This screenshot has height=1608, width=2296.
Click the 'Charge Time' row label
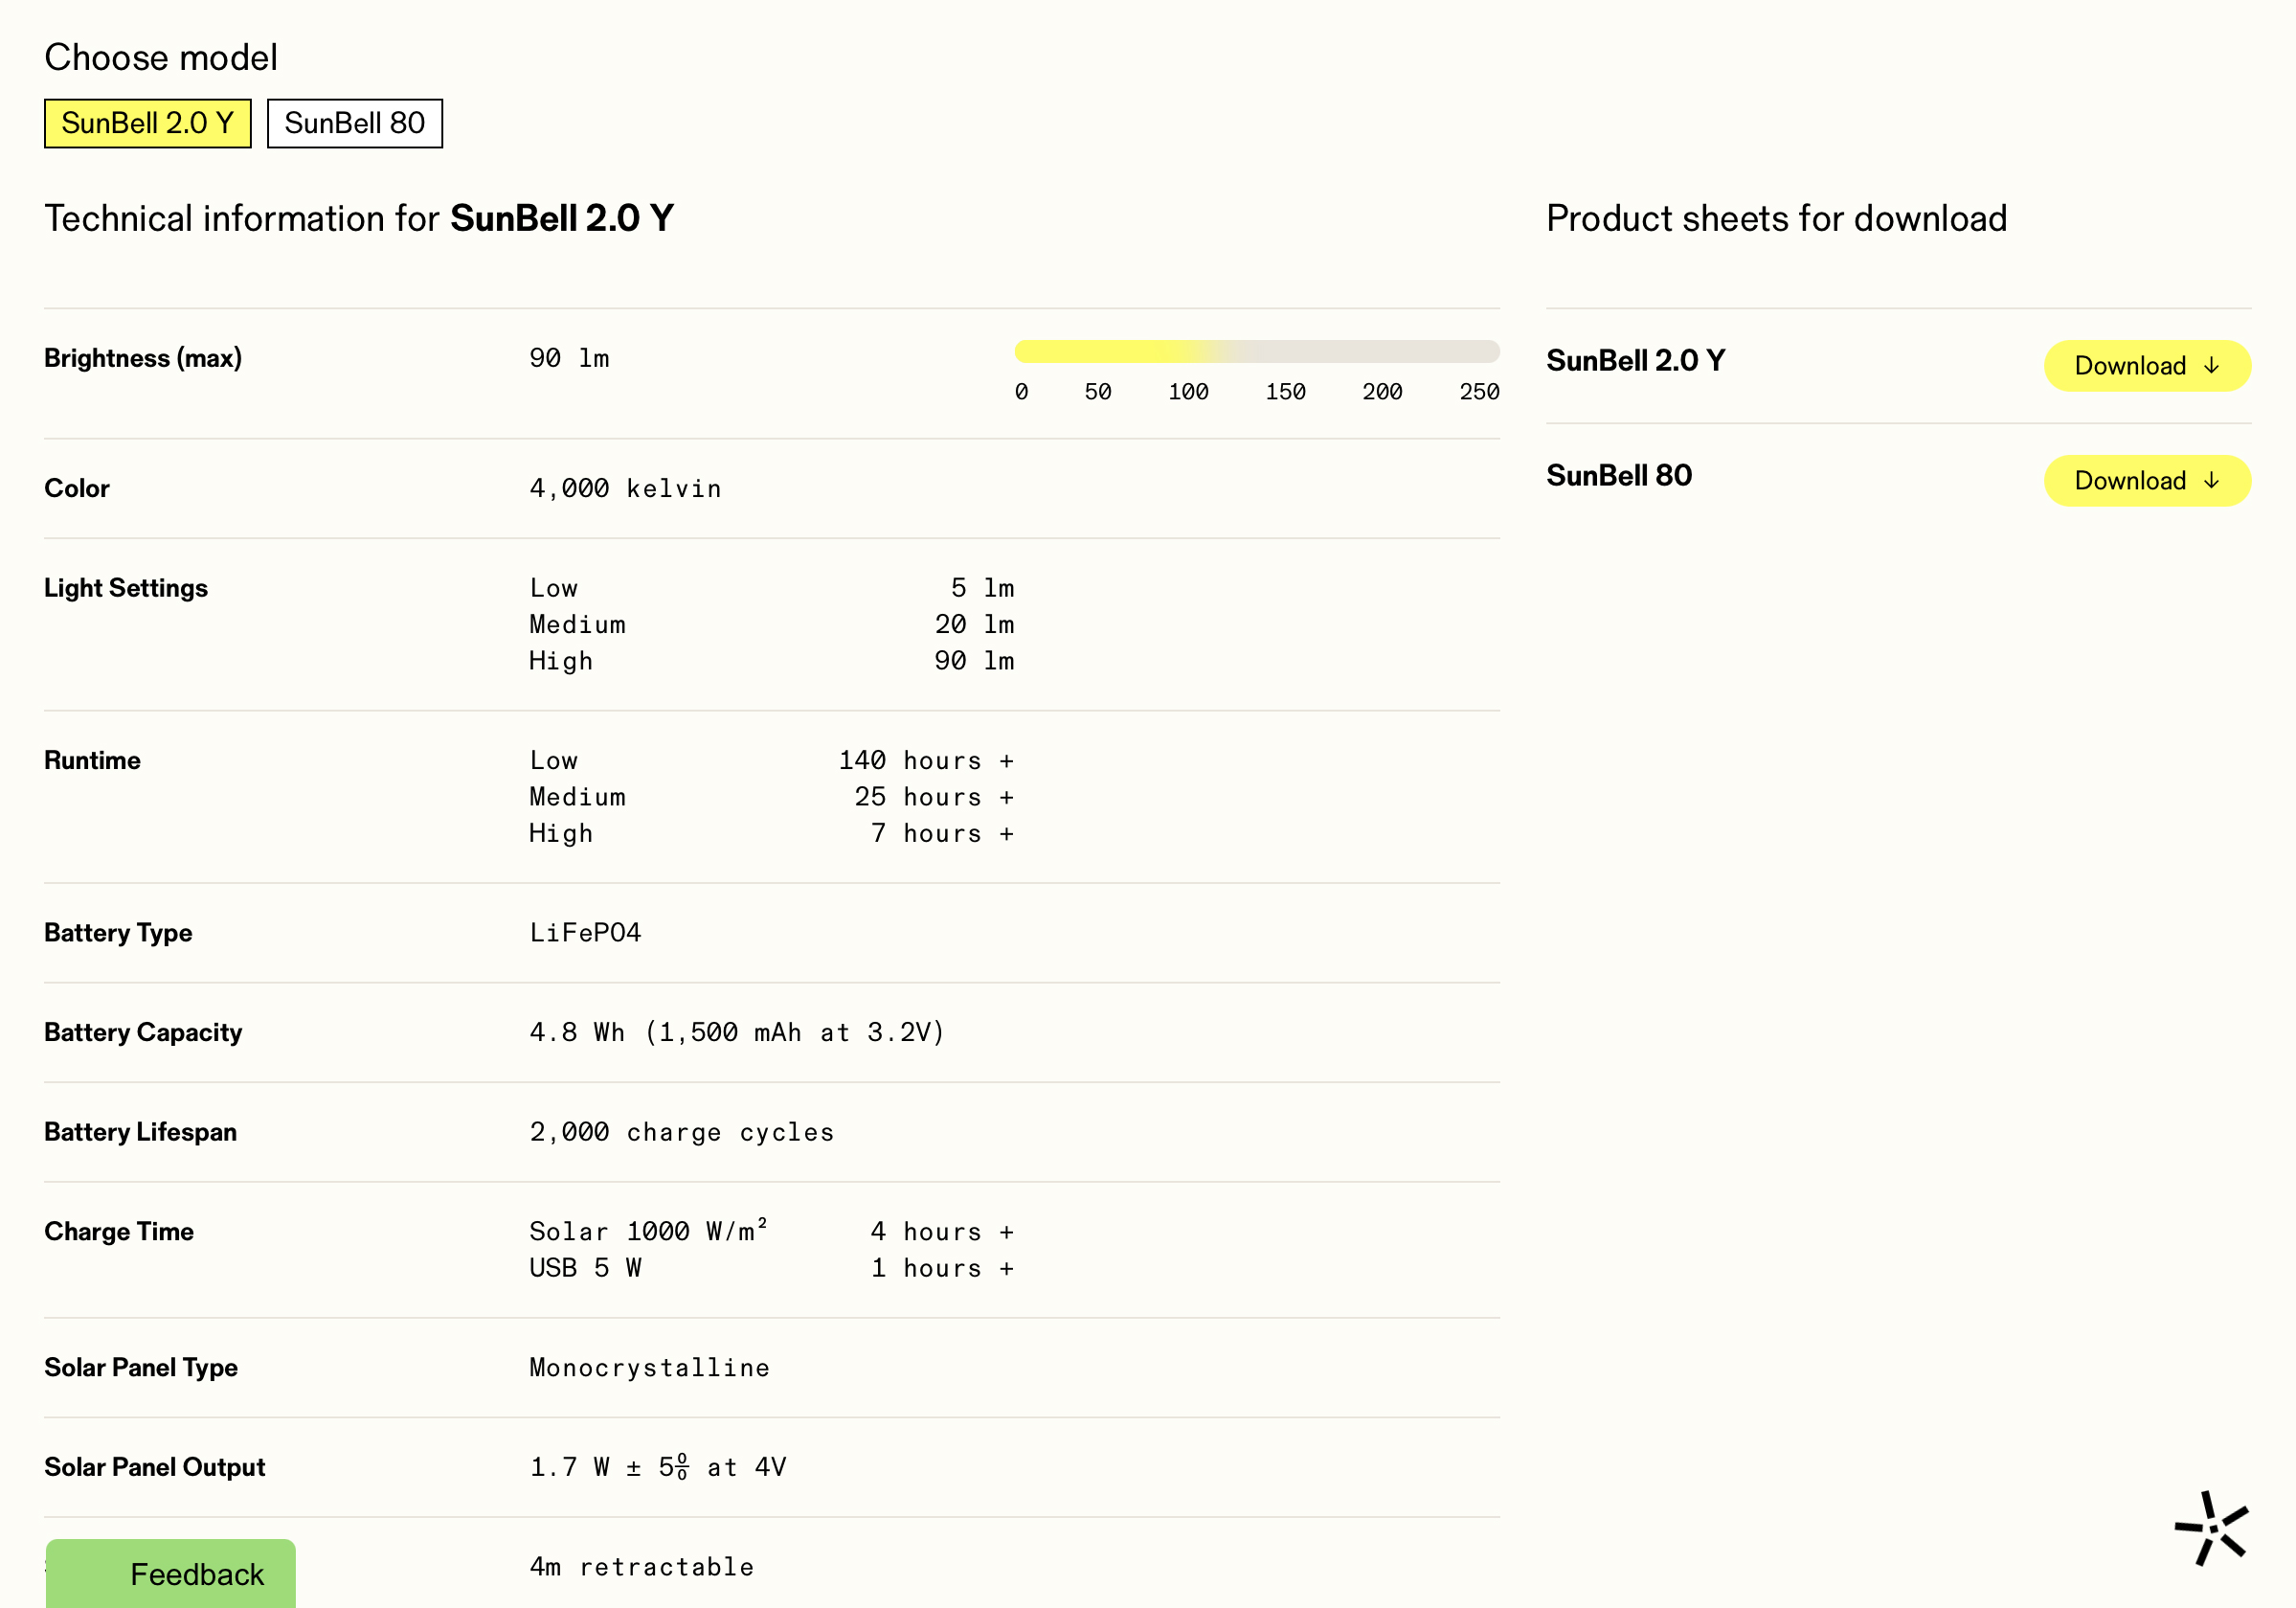[119, 1231]
